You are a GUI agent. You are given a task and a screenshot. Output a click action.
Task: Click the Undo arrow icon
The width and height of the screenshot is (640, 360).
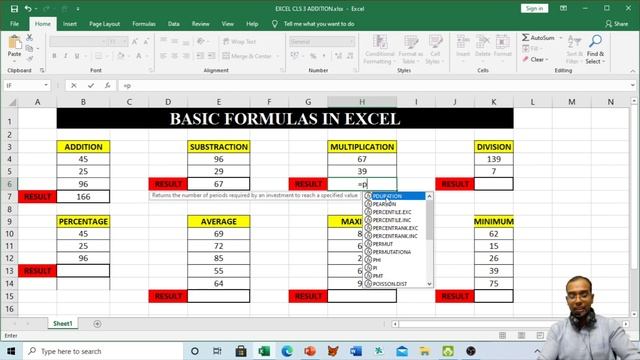tap(28, 9)
